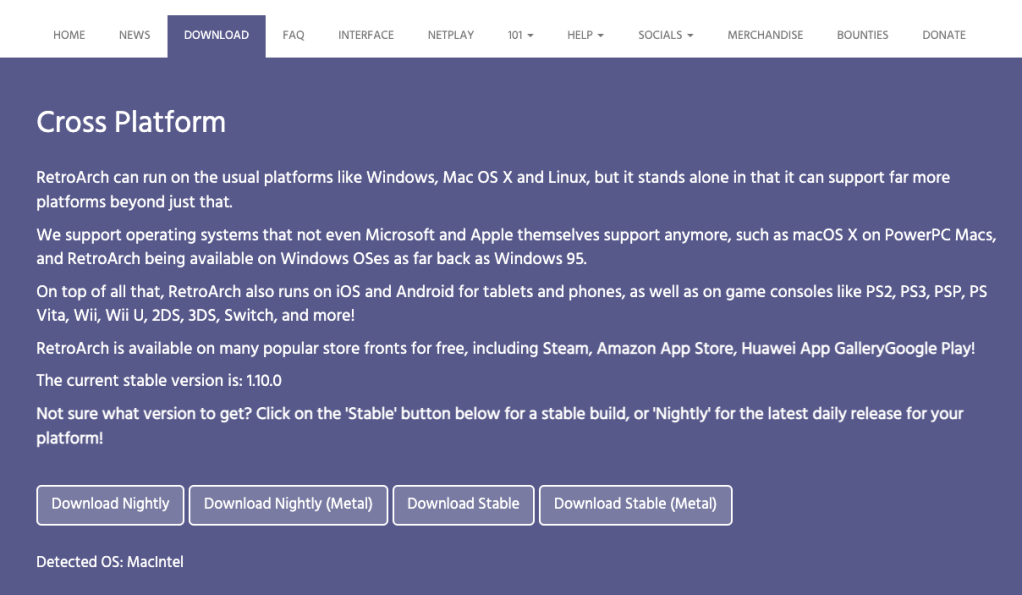This screenshot has width=1022, height=595.
Task: Click the Download Stable button
Action: [x=463, y=505]
